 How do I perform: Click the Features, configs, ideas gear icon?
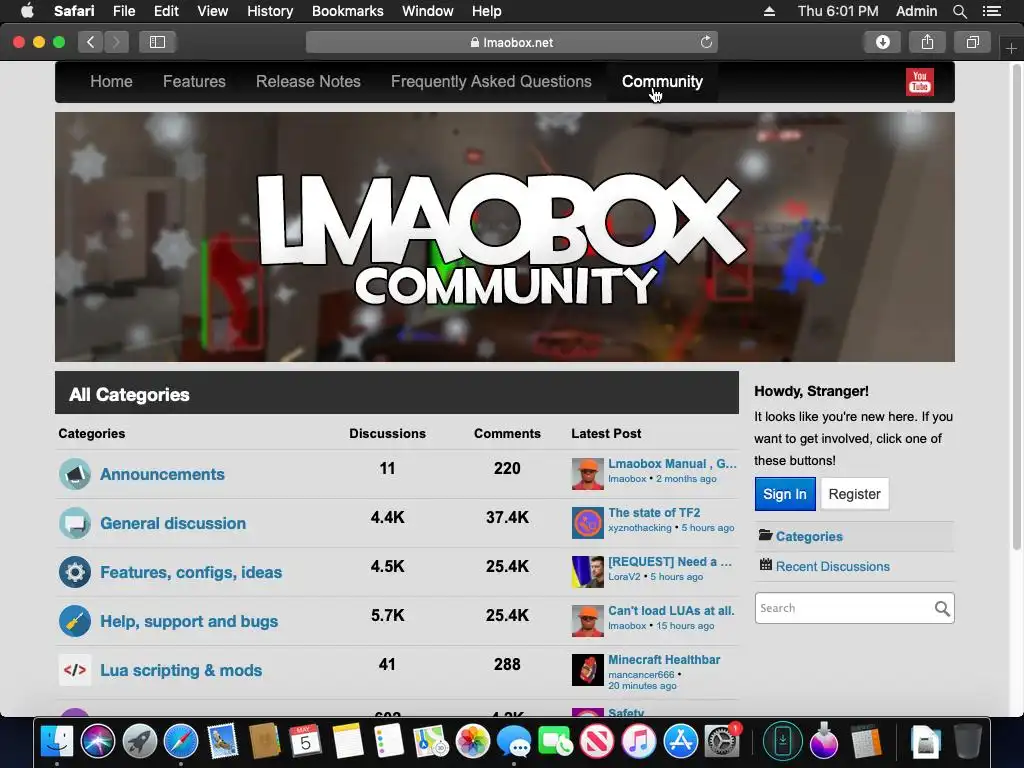[x=75, y=572]
